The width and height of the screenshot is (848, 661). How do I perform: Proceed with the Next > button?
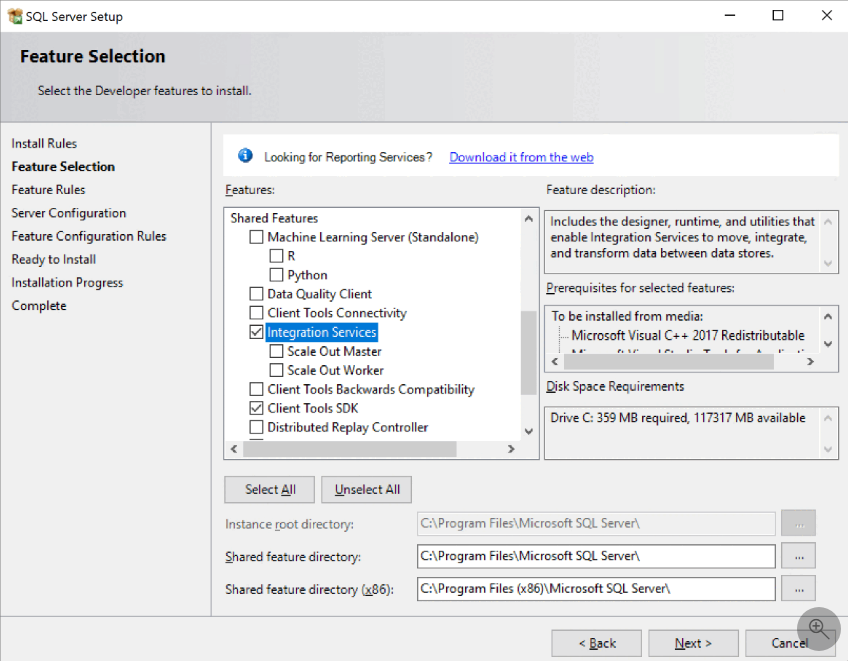(x=693, y=643)
